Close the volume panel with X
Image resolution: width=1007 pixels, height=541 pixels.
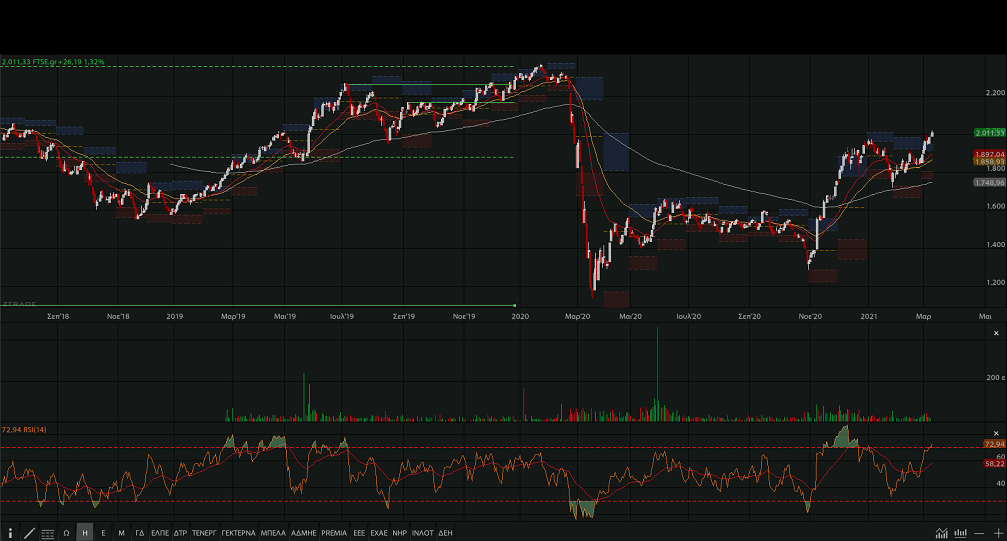click(995, 332)
